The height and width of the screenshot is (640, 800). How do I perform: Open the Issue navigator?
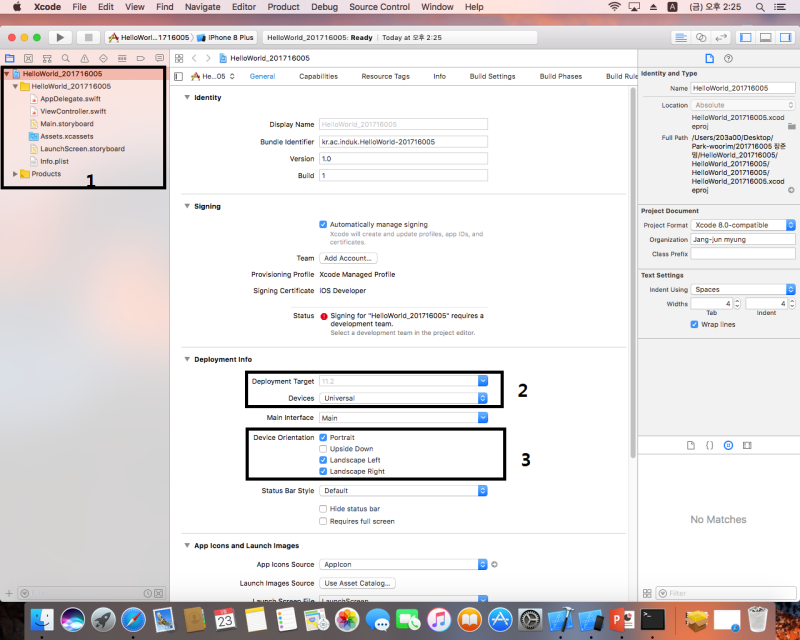point(85,58)
